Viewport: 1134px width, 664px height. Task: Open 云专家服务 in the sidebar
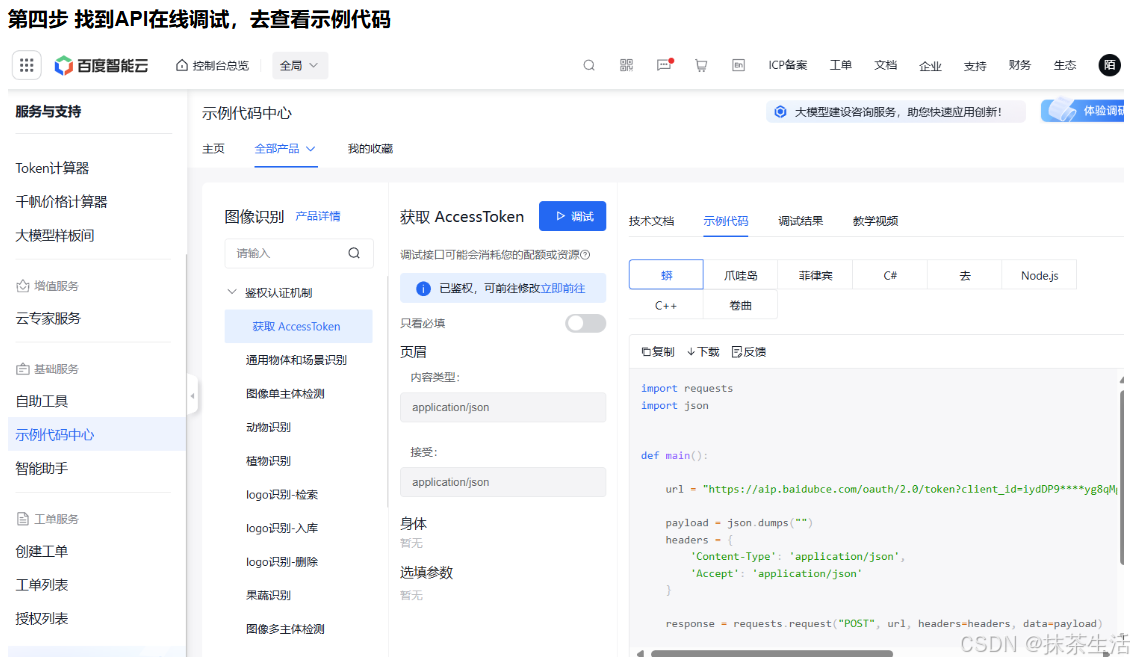tap(48, 318)
